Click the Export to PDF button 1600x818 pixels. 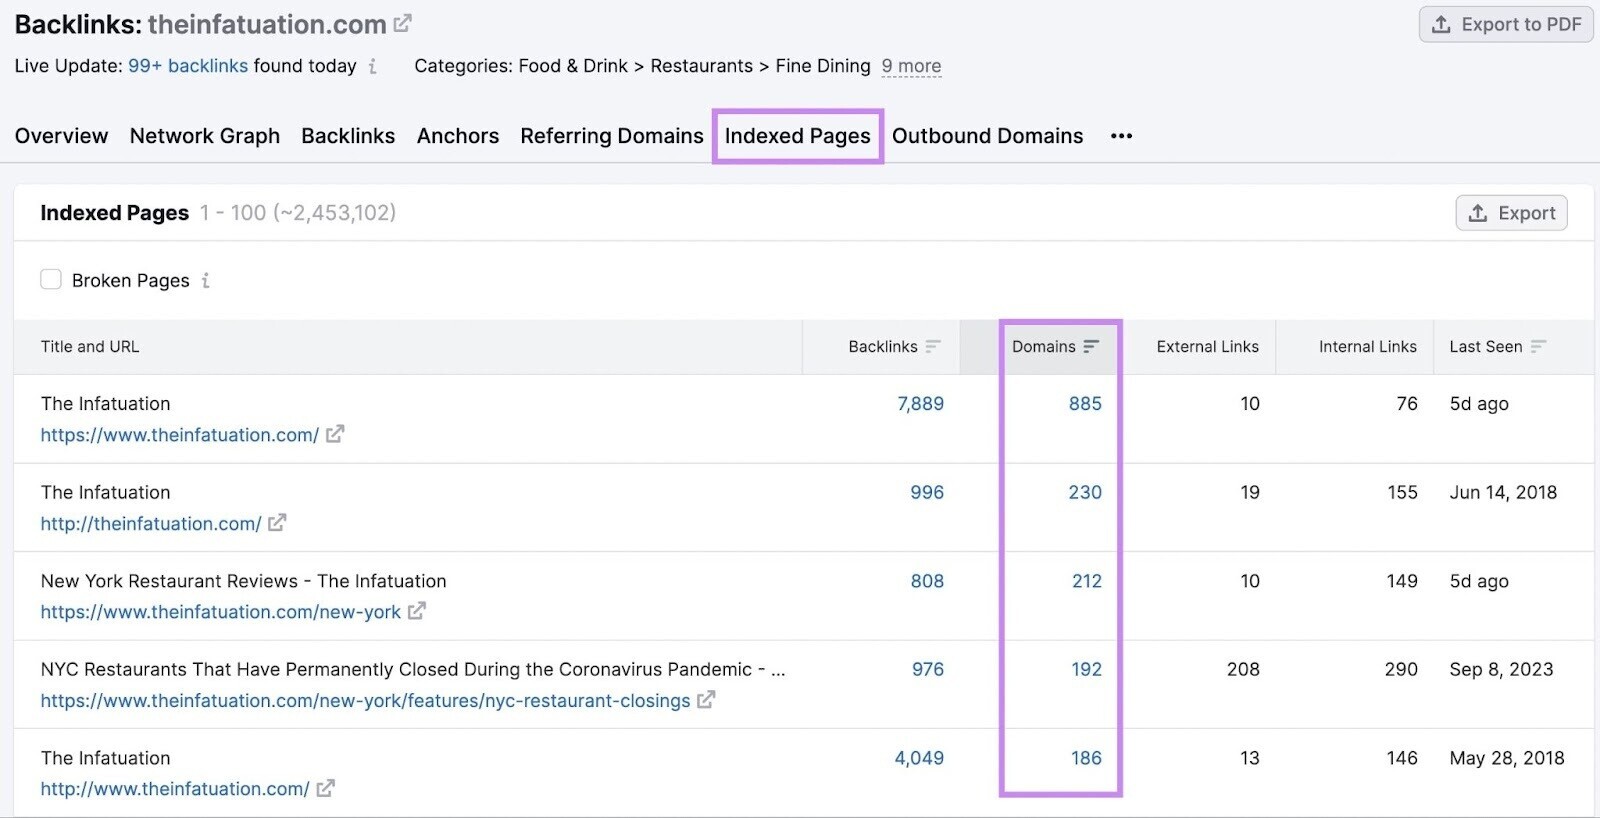tap(1506, 24)
